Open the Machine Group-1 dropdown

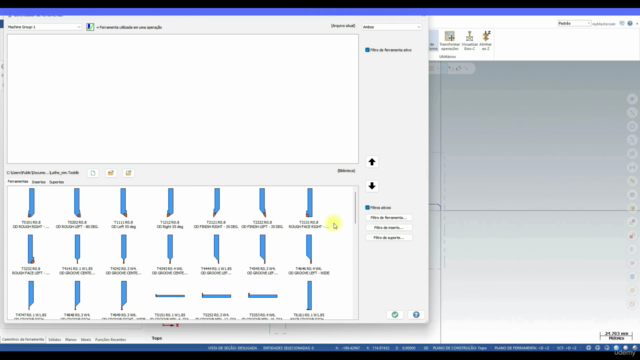pyautogui.click(x=44, y=27)
